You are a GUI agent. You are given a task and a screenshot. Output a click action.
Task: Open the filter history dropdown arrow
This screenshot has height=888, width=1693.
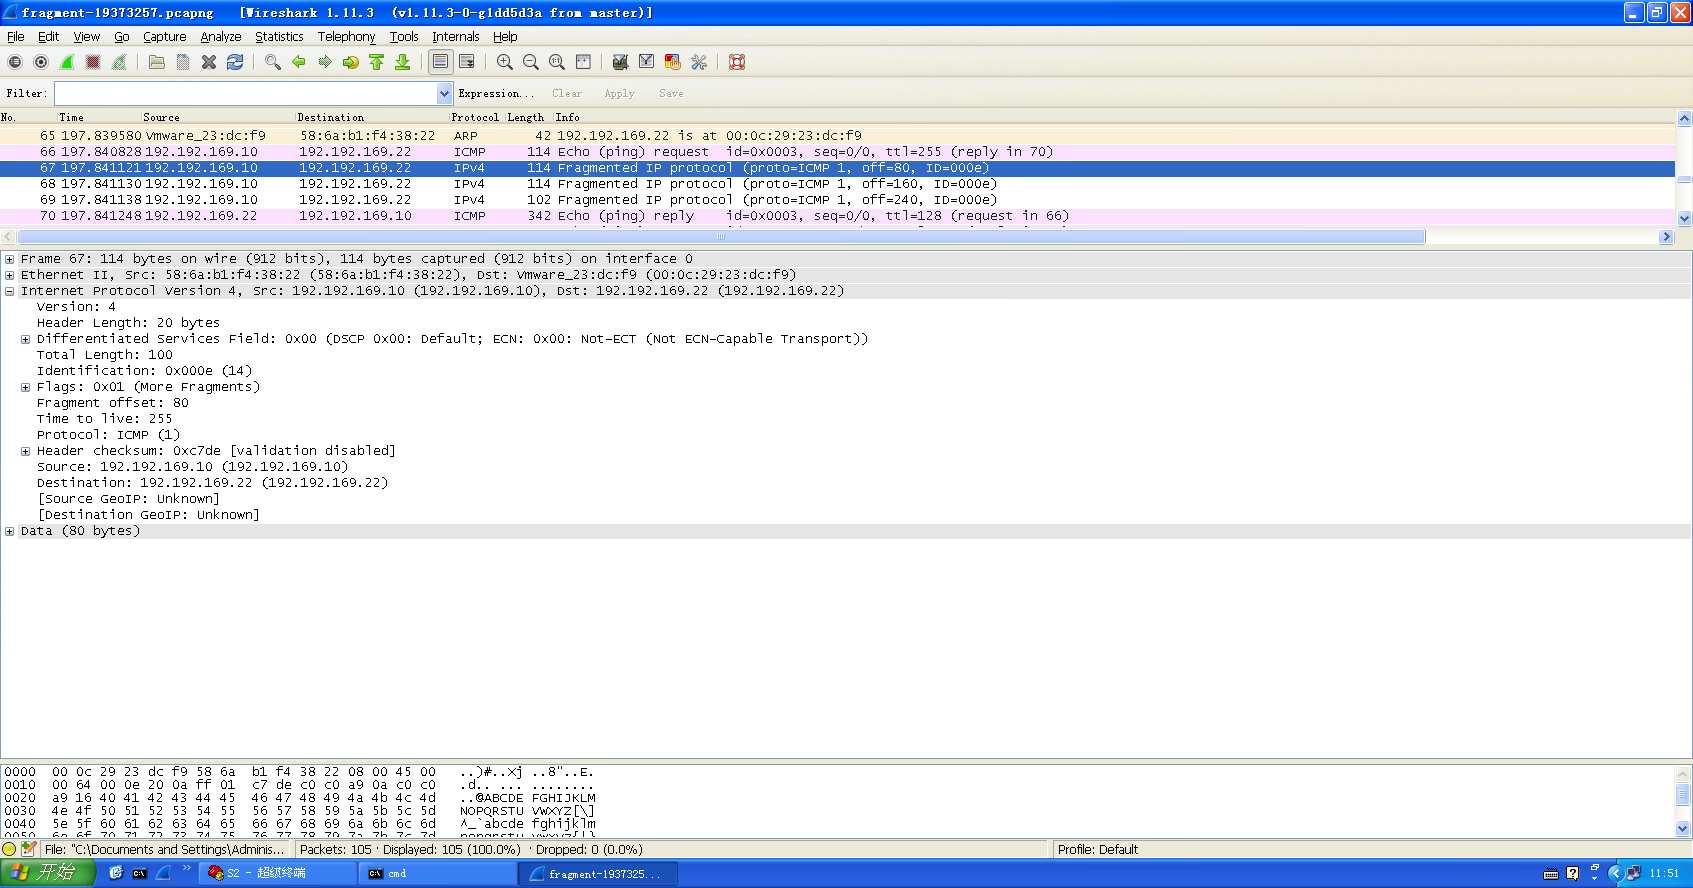pos(444,93)
